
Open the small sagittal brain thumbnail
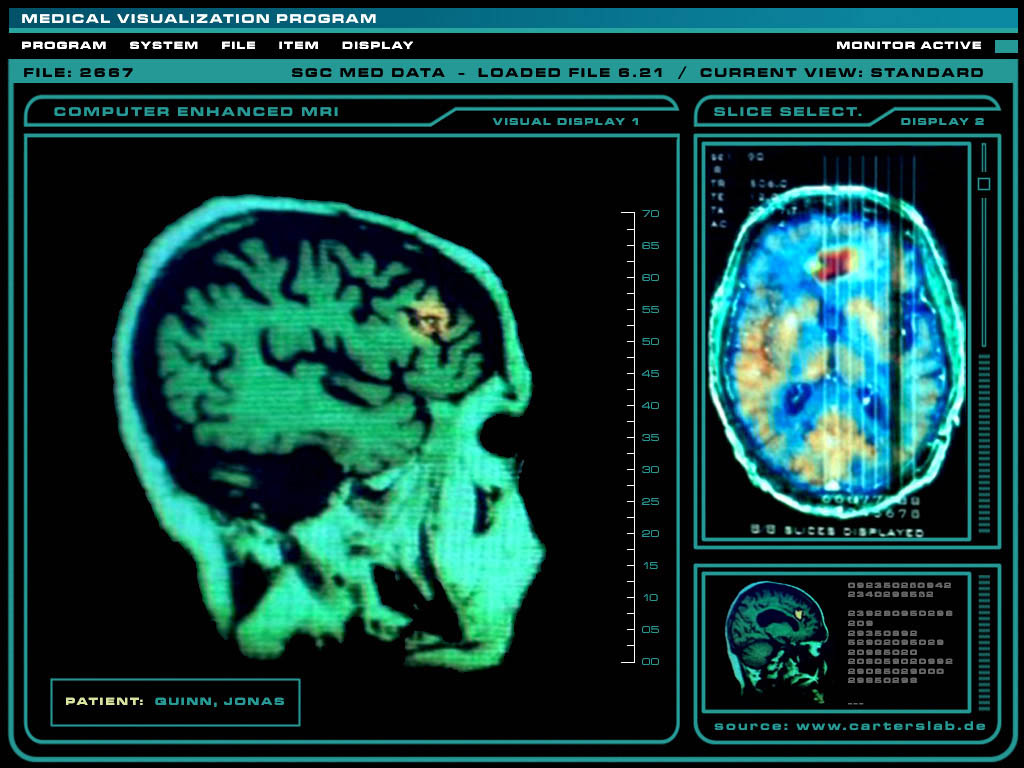click(x=778, y=642)
